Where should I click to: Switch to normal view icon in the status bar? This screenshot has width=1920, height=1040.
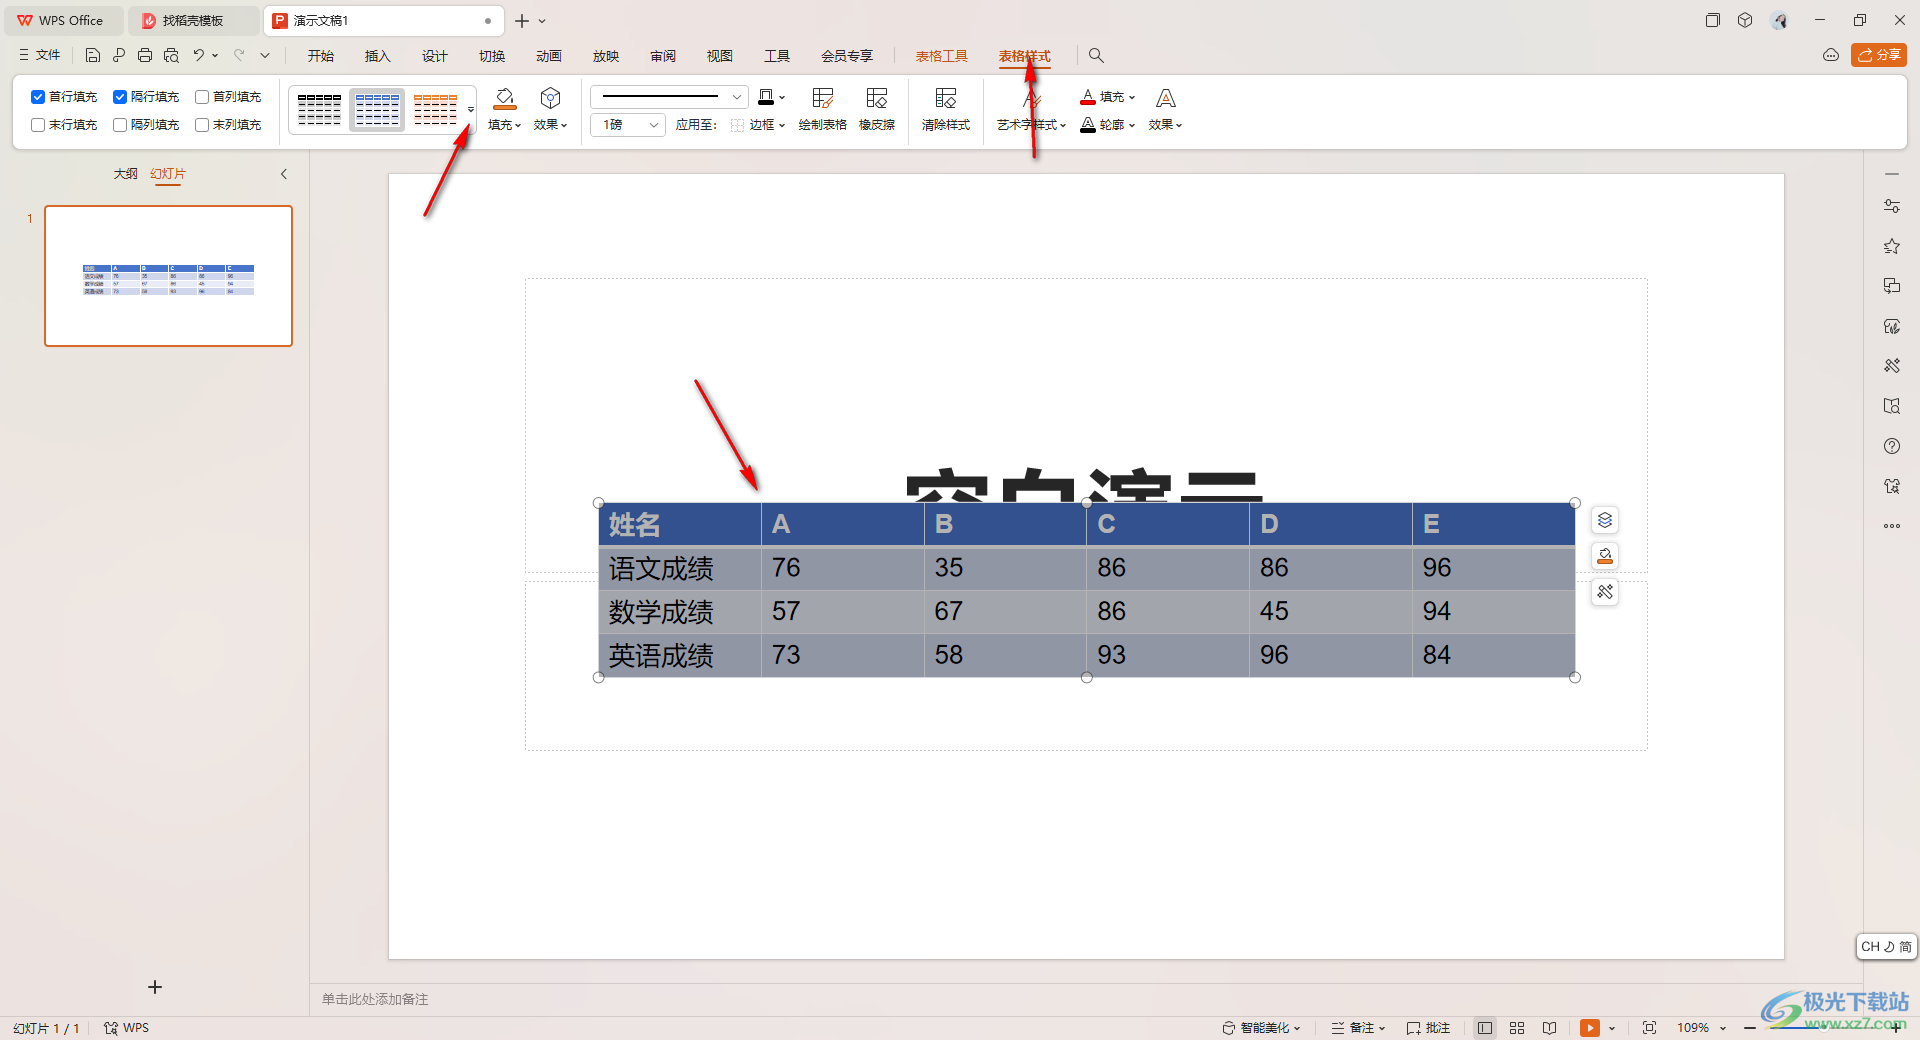pyautogui.click(x=1485, y=1028)
